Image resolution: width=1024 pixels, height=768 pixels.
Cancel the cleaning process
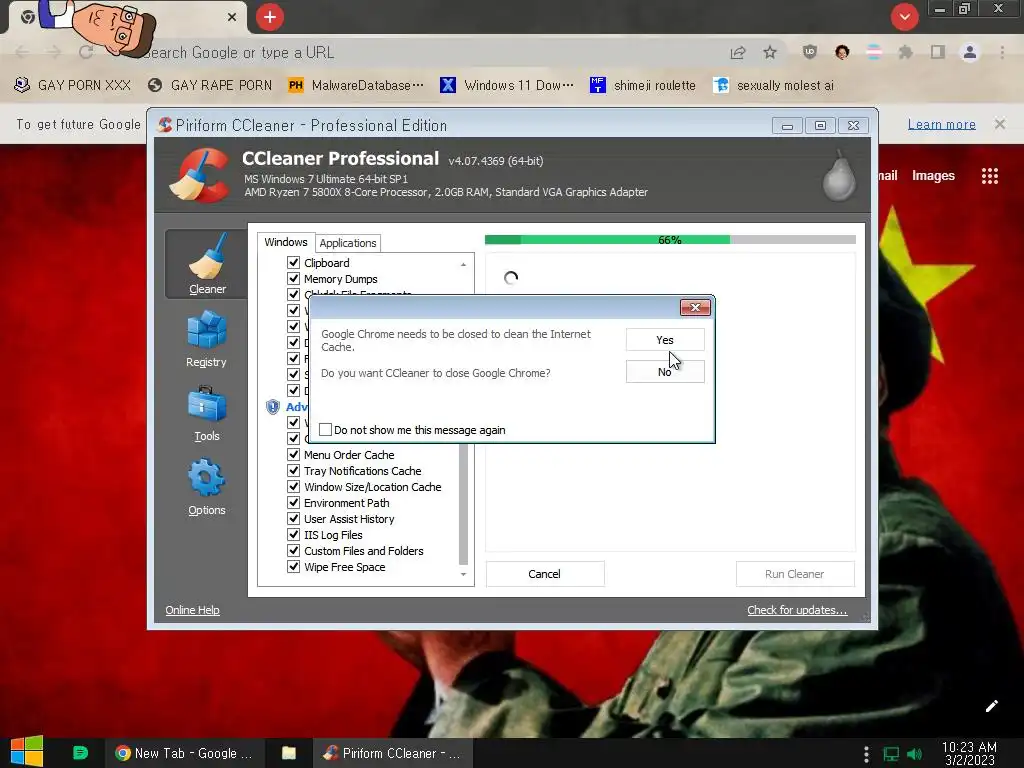tap(545, 574)
